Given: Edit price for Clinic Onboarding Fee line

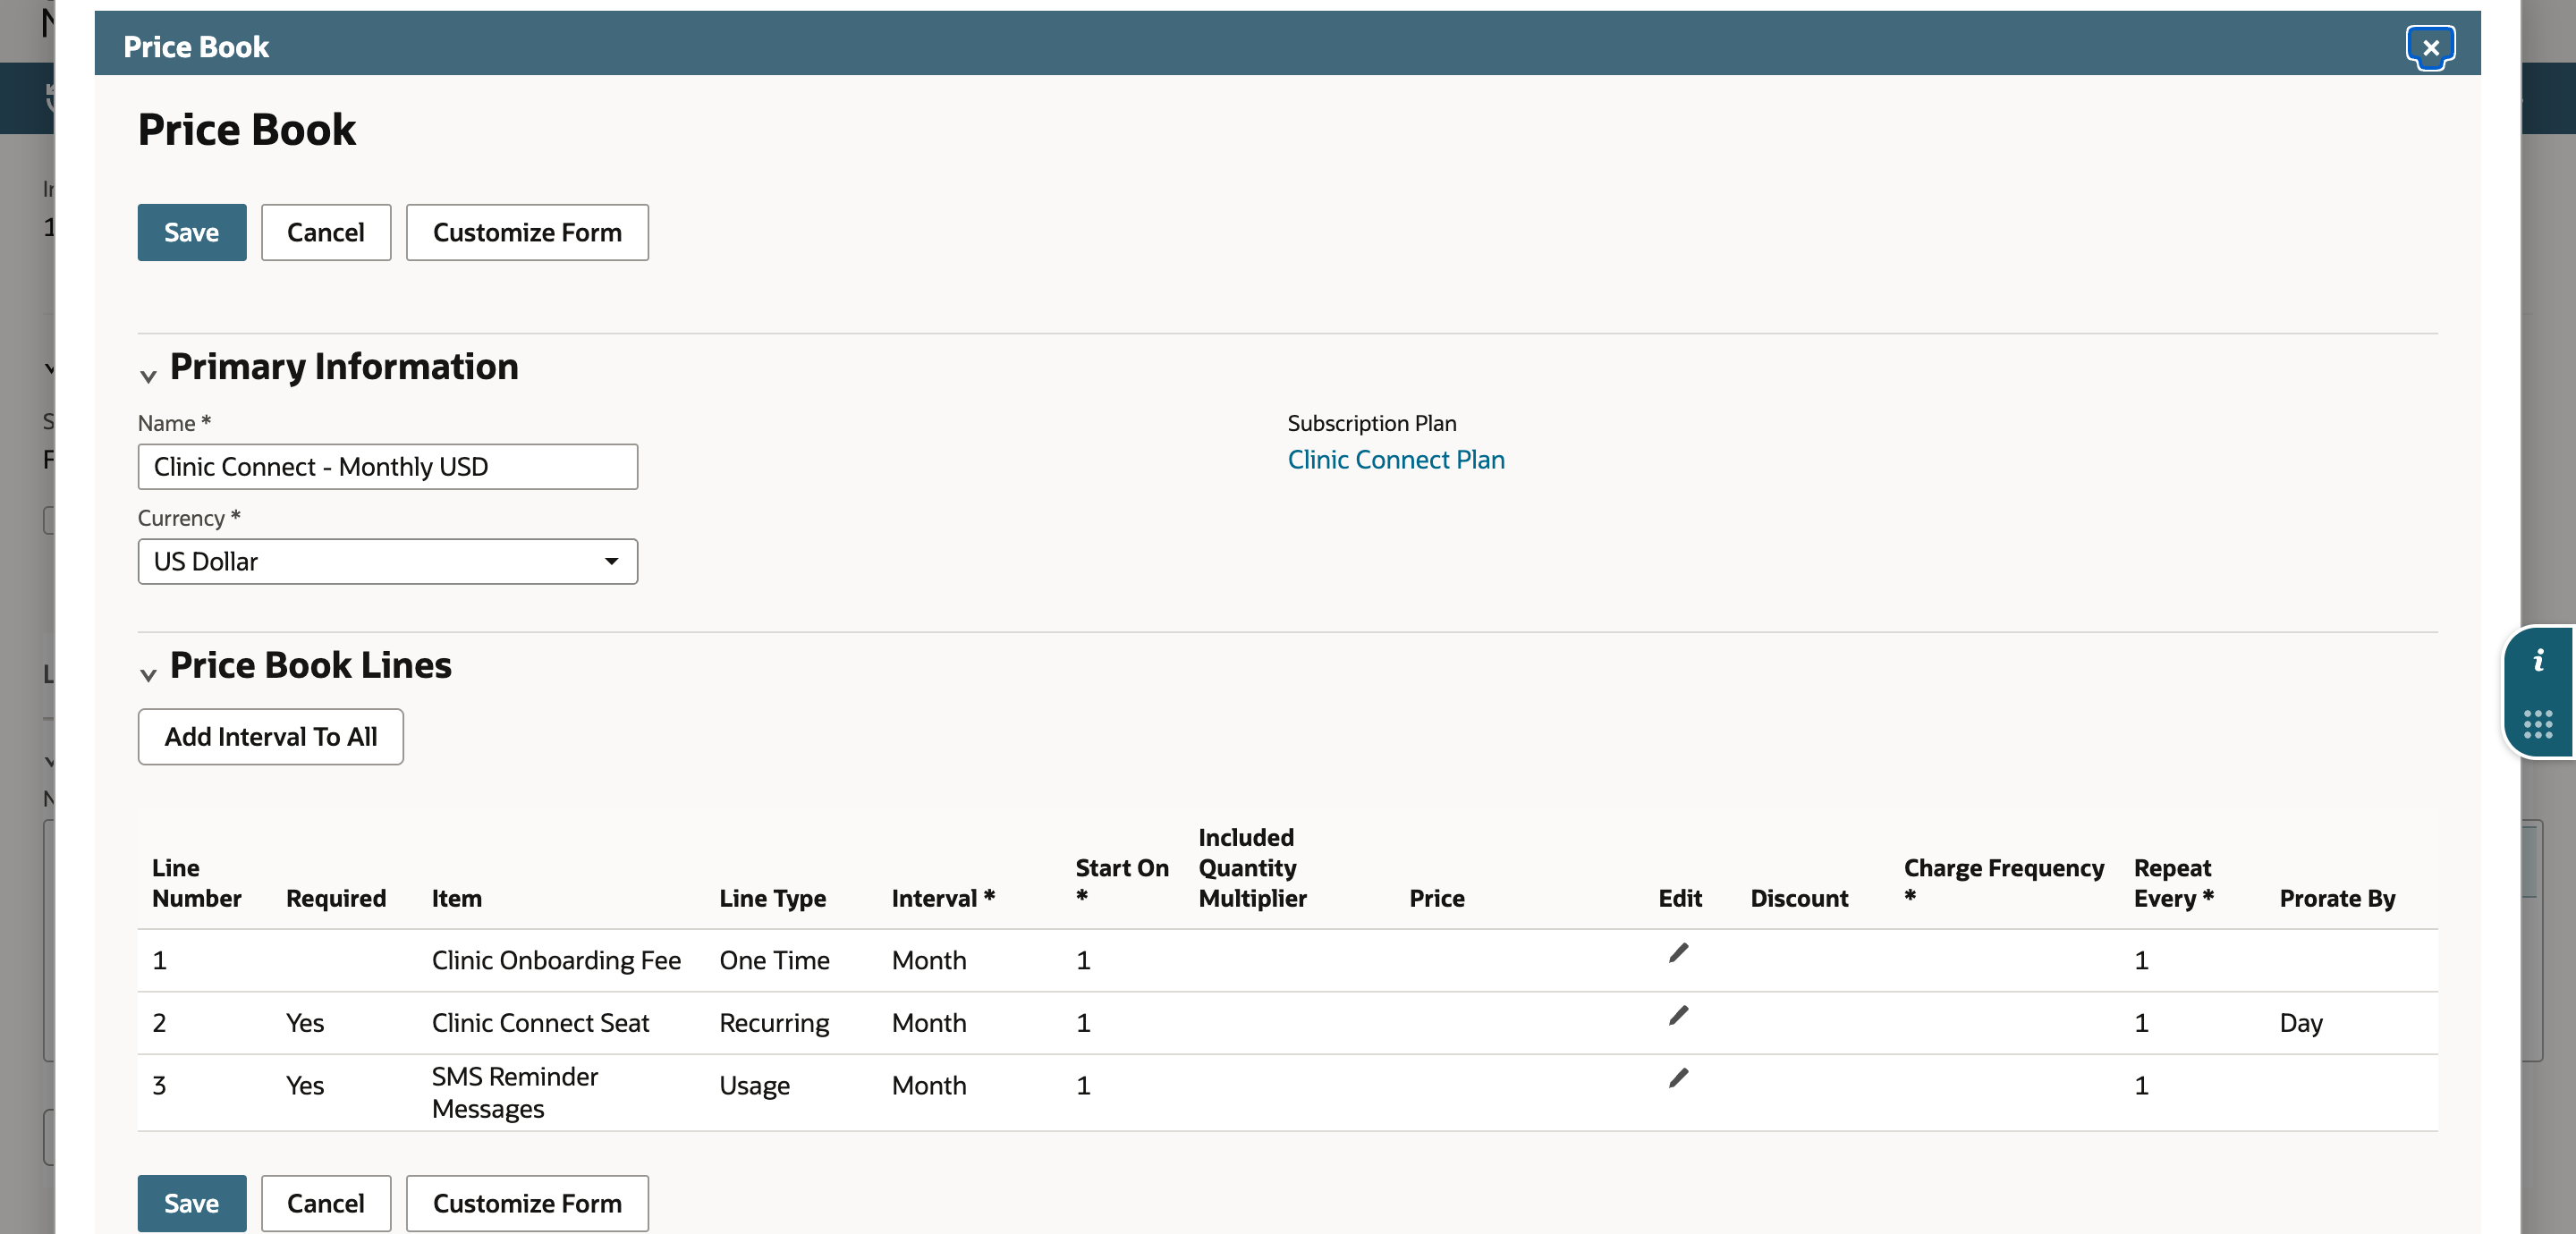Looking at the screenshot, I should [1678, 953].
